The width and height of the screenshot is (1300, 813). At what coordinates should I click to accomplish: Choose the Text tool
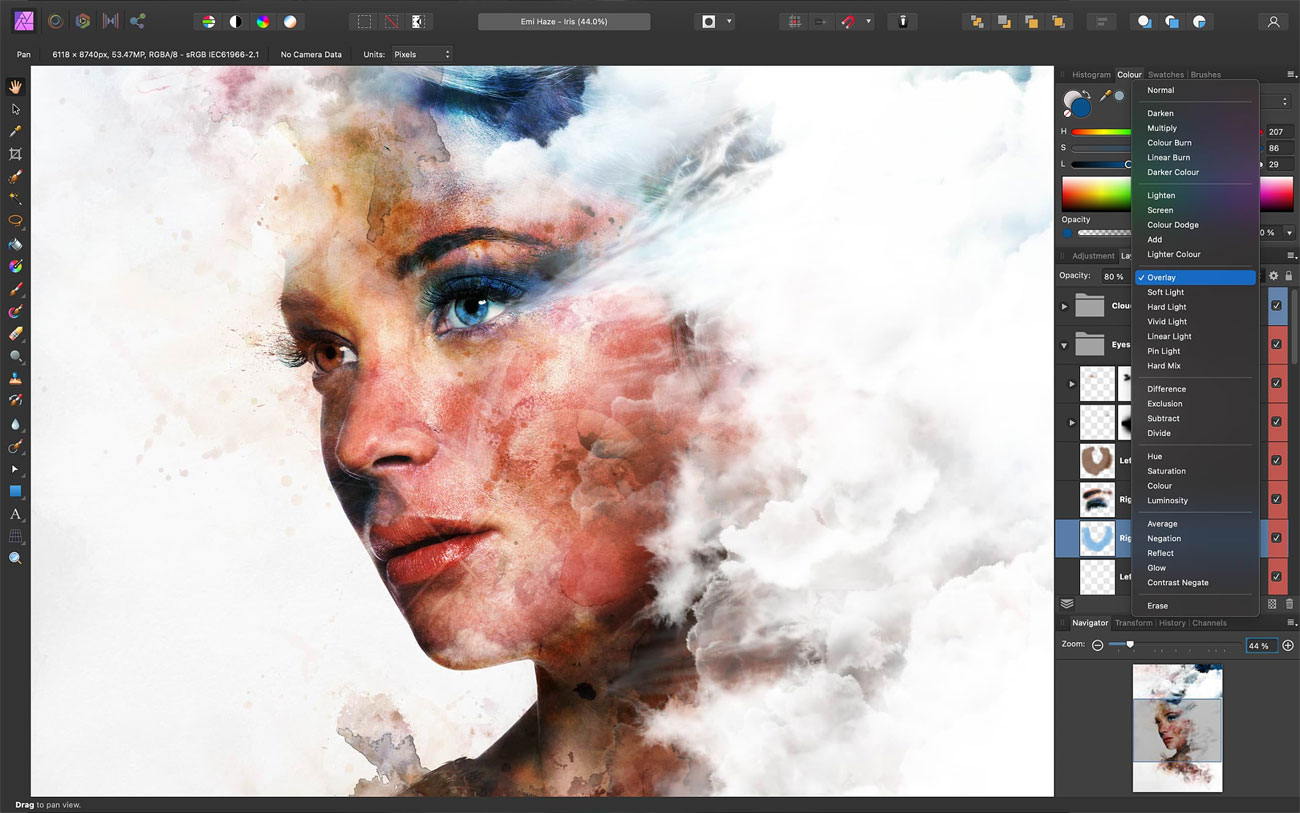[x=14, y=512]
